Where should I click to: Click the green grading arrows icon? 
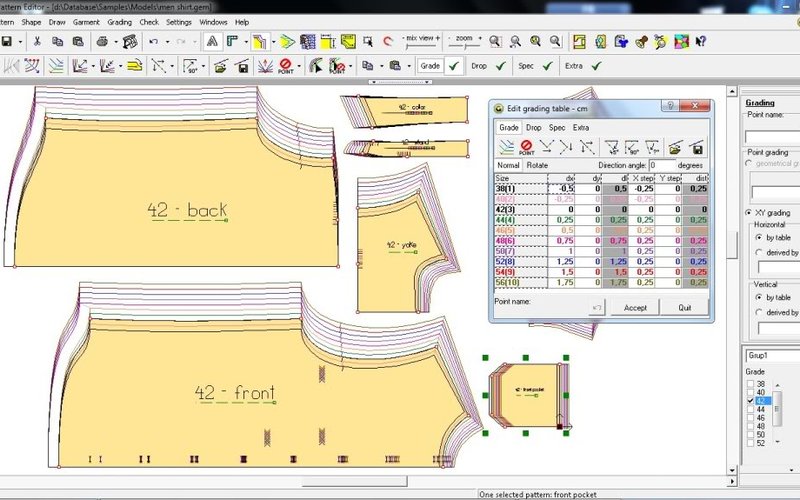point(287,42)
